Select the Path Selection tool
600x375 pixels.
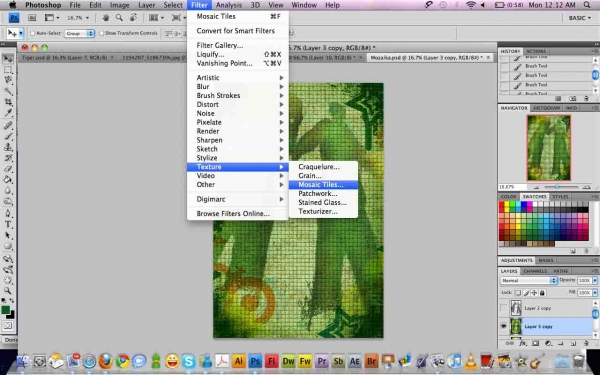tap(8, 235)
